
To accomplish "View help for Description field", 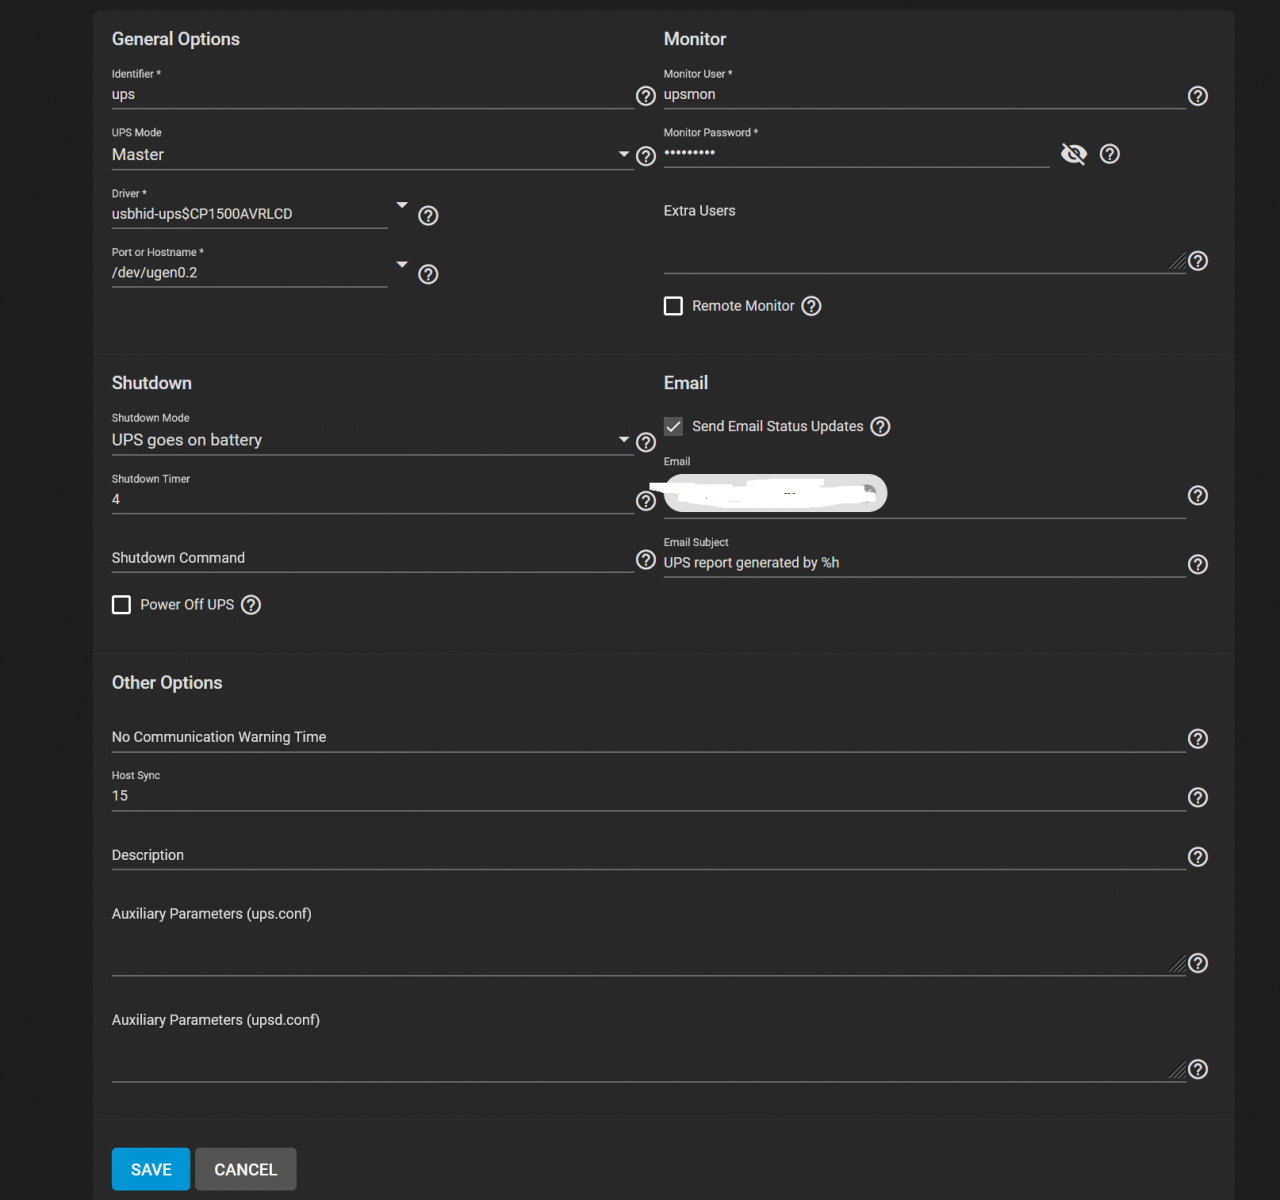I will click(1198, 857).
